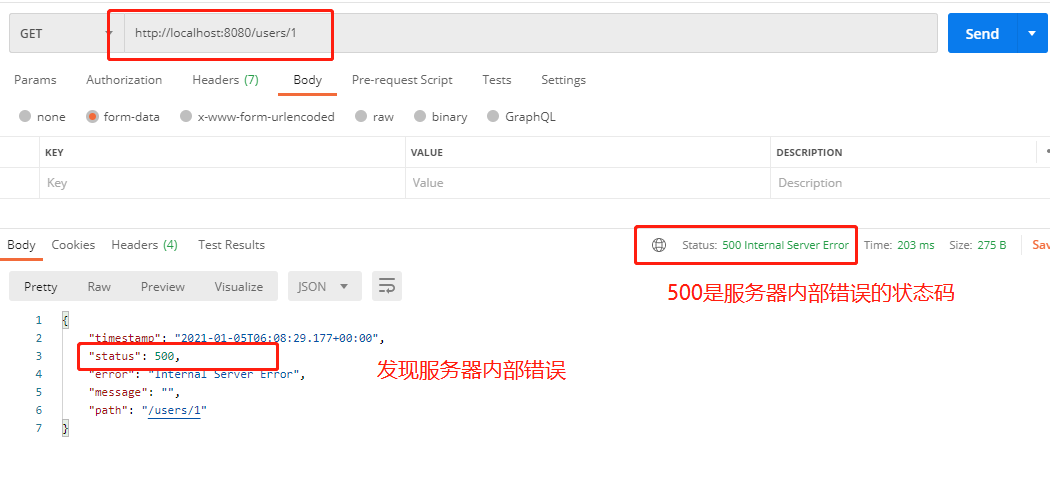Open request Headers (7) tab
Viewport: 1050px width, 491px height.
click(225, 80)
